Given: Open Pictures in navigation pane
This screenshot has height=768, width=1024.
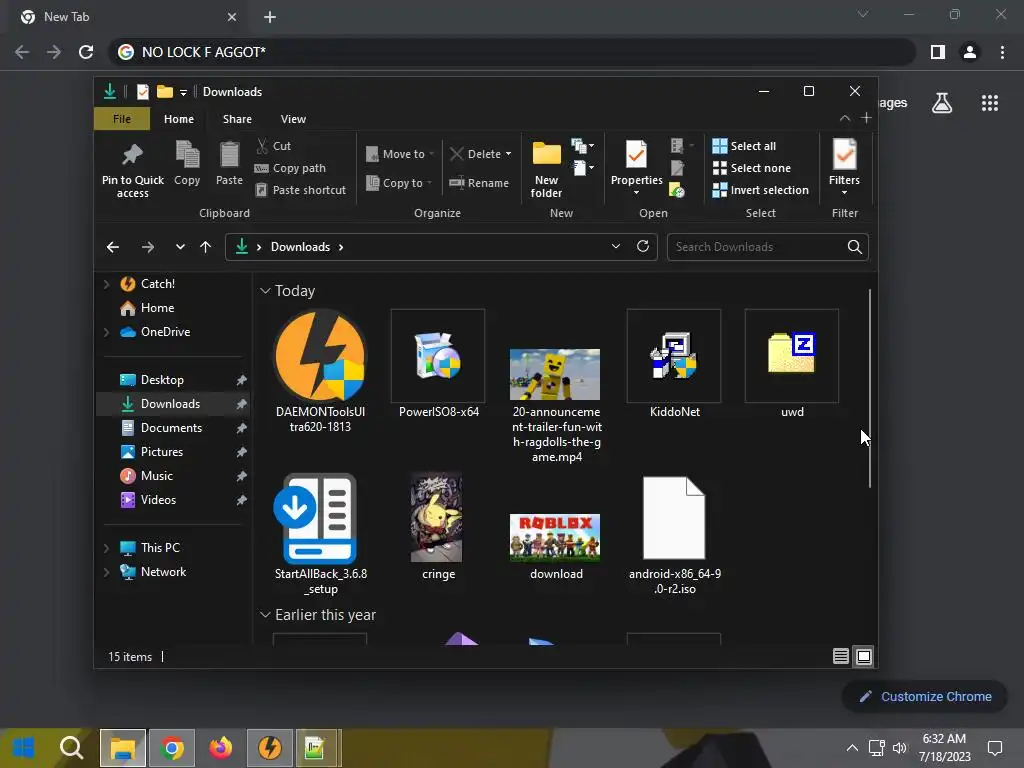Looking at the screenshot, I should (x=152, y=452).
